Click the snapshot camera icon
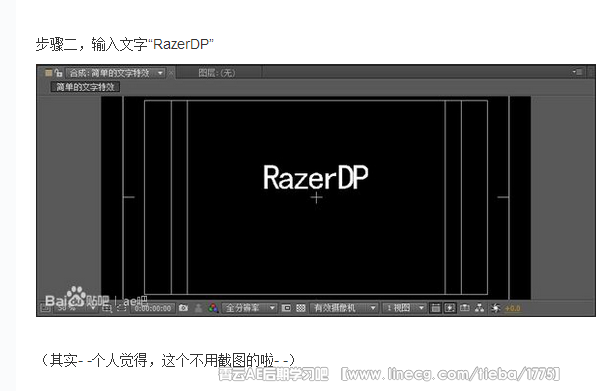The height and width of the screenshot is (391, 602). (184, 308)
